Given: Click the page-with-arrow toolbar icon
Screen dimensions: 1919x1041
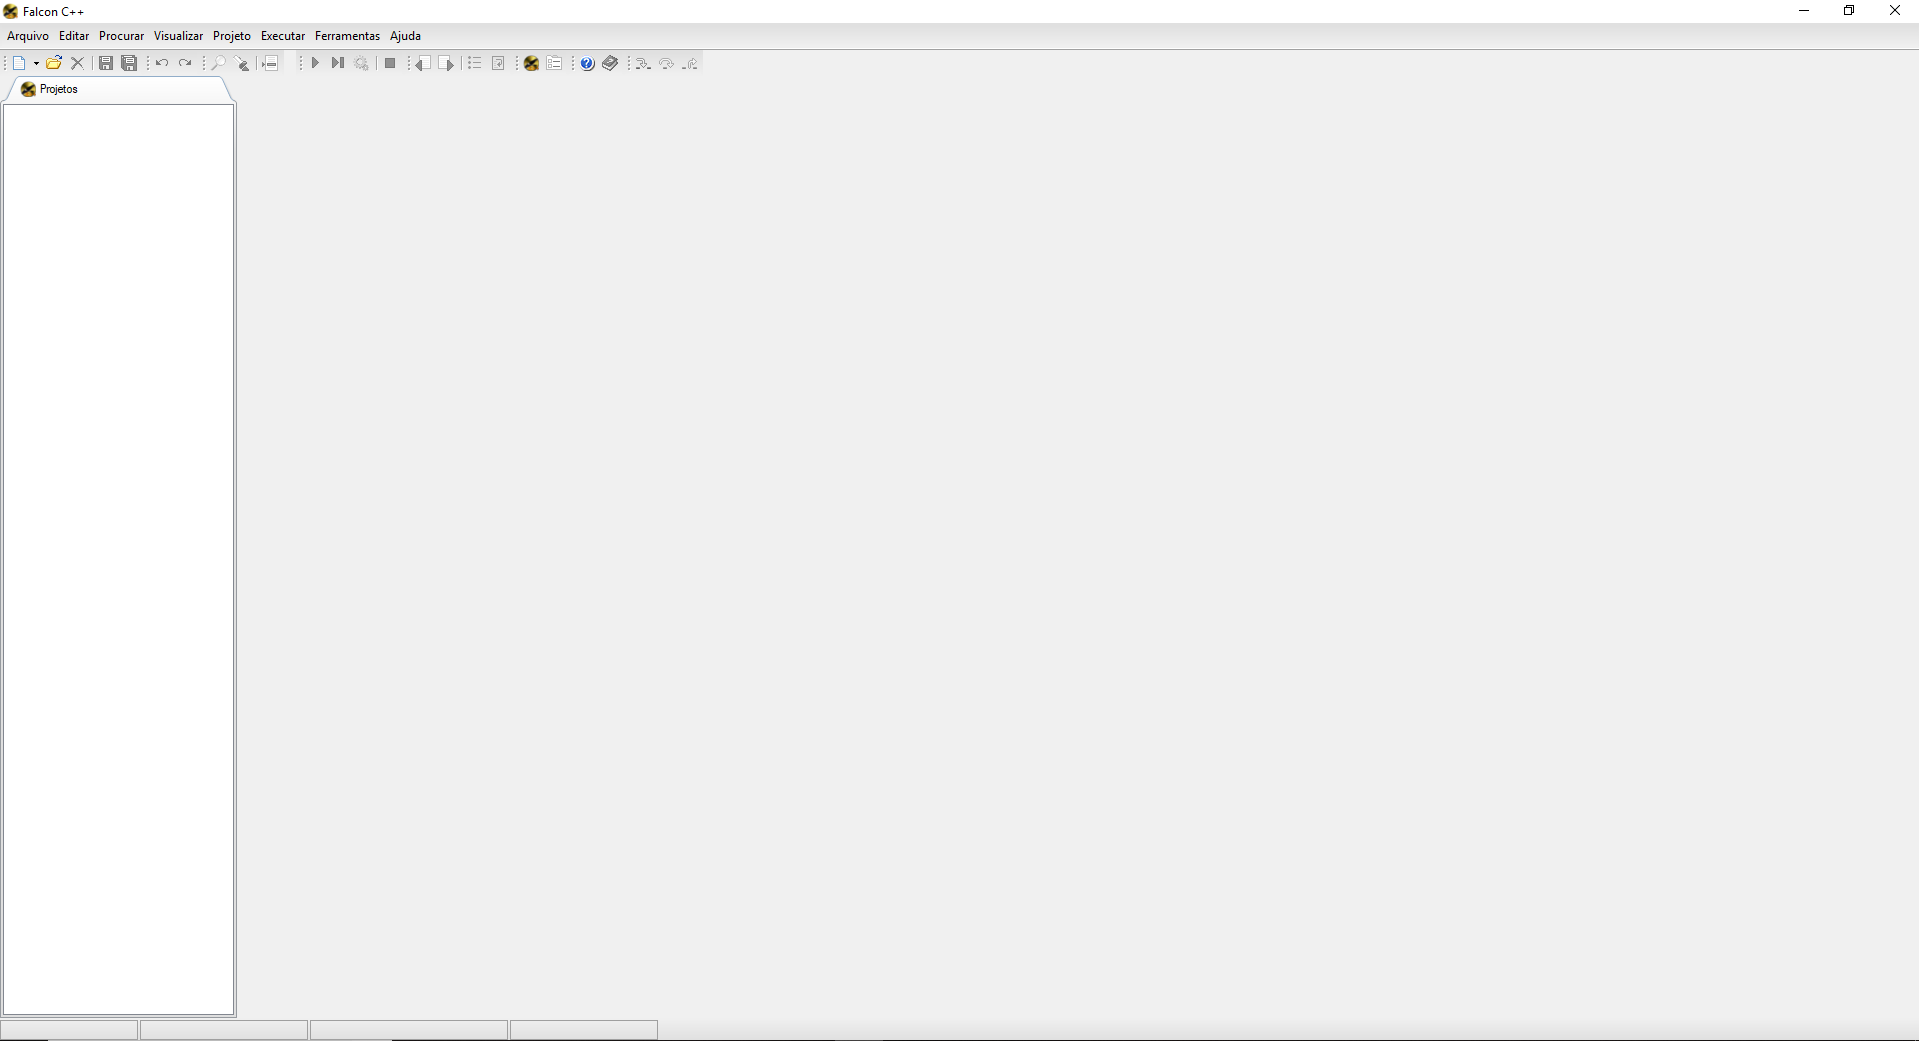Looking at the screenshot, I should pyautogui.click(x=498, y=63).
